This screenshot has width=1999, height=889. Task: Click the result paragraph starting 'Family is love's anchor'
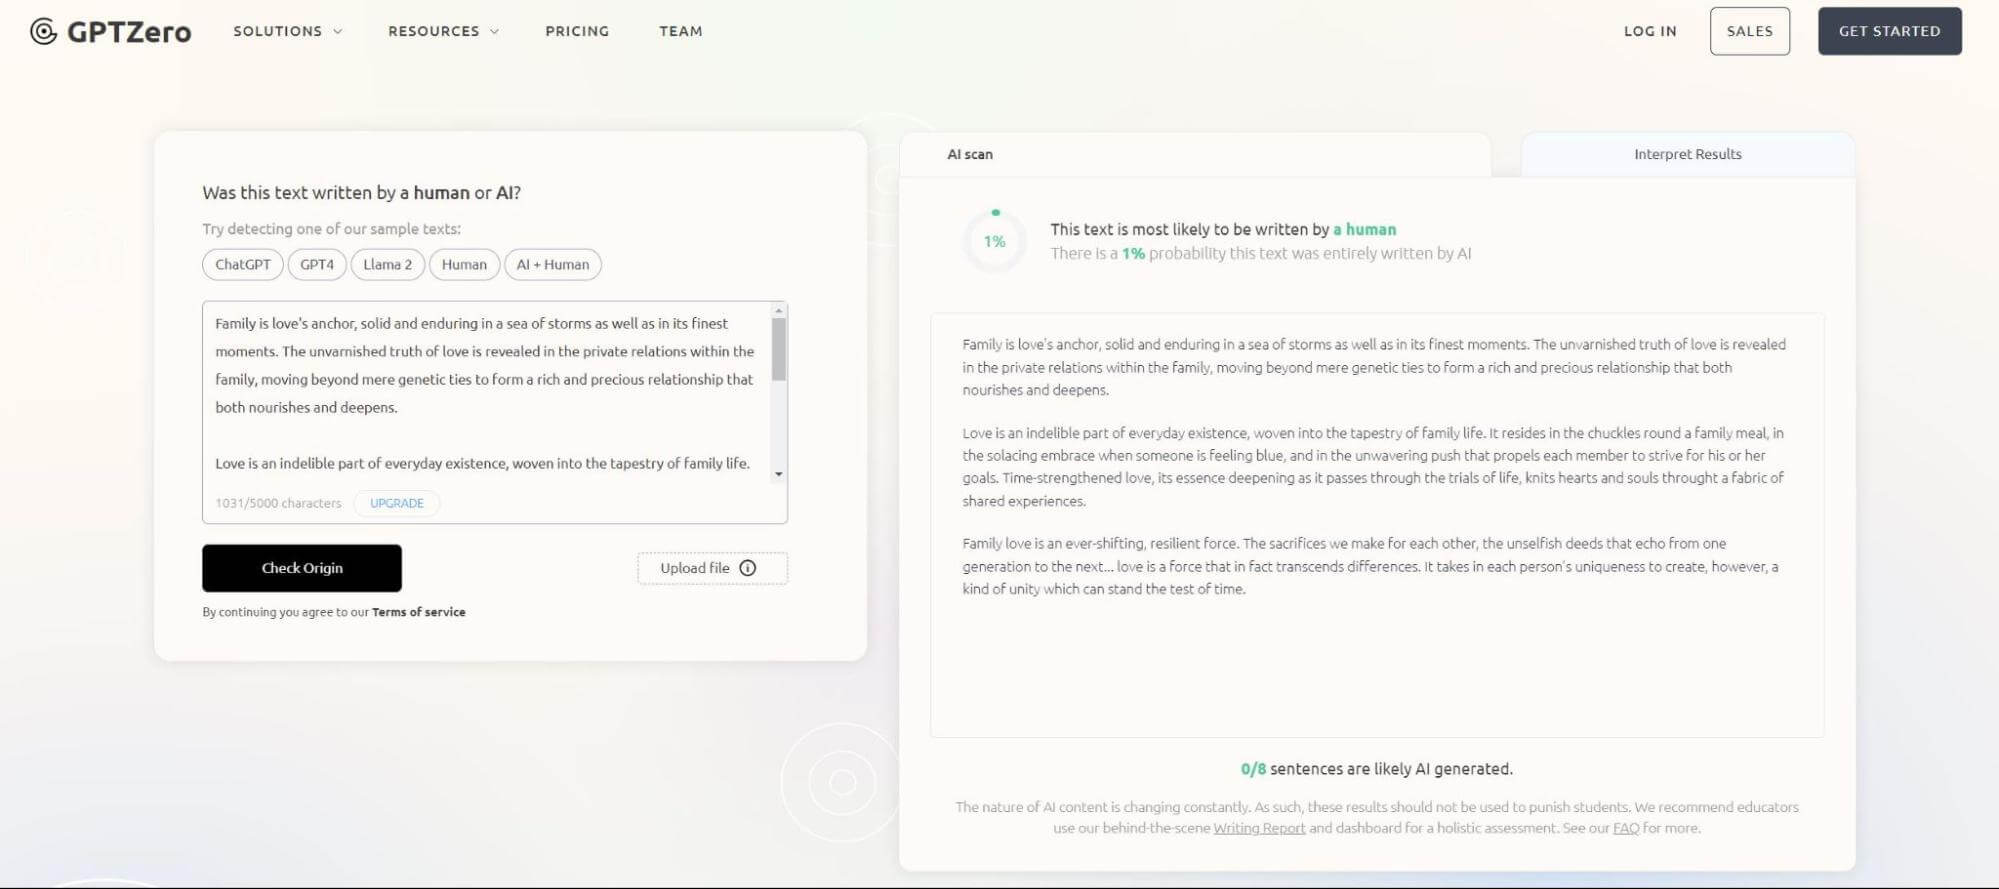(1374, 367)
